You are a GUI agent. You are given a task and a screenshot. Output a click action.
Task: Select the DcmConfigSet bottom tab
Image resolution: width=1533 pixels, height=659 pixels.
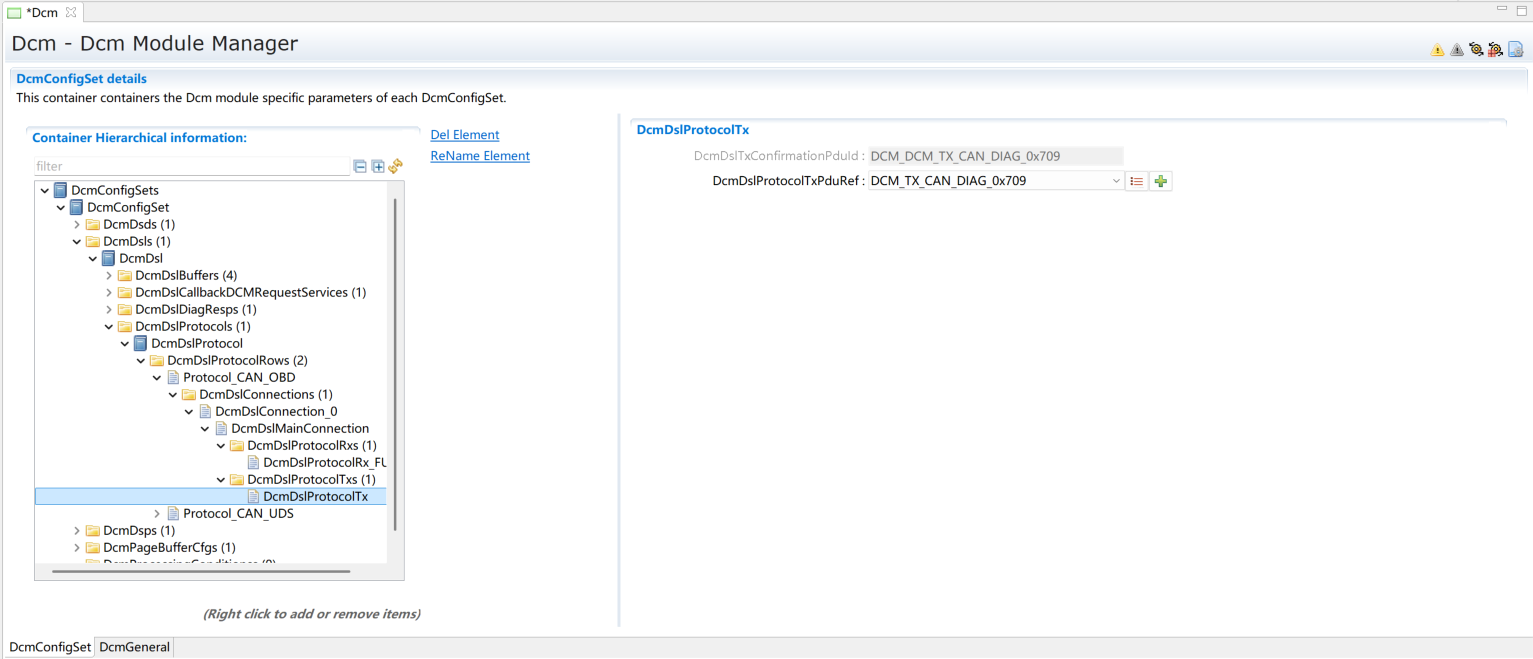pyautogui.click(x=50, y=647)
